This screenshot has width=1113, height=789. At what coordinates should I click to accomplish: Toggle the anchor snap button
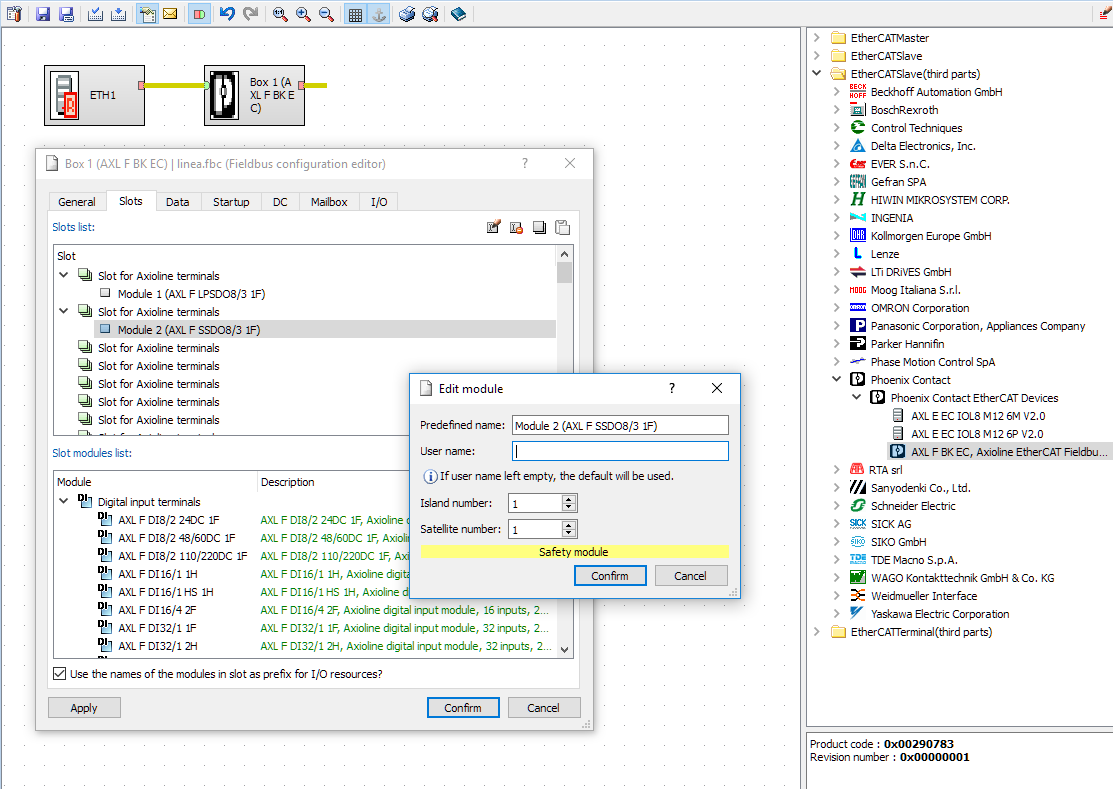point(379,13)
